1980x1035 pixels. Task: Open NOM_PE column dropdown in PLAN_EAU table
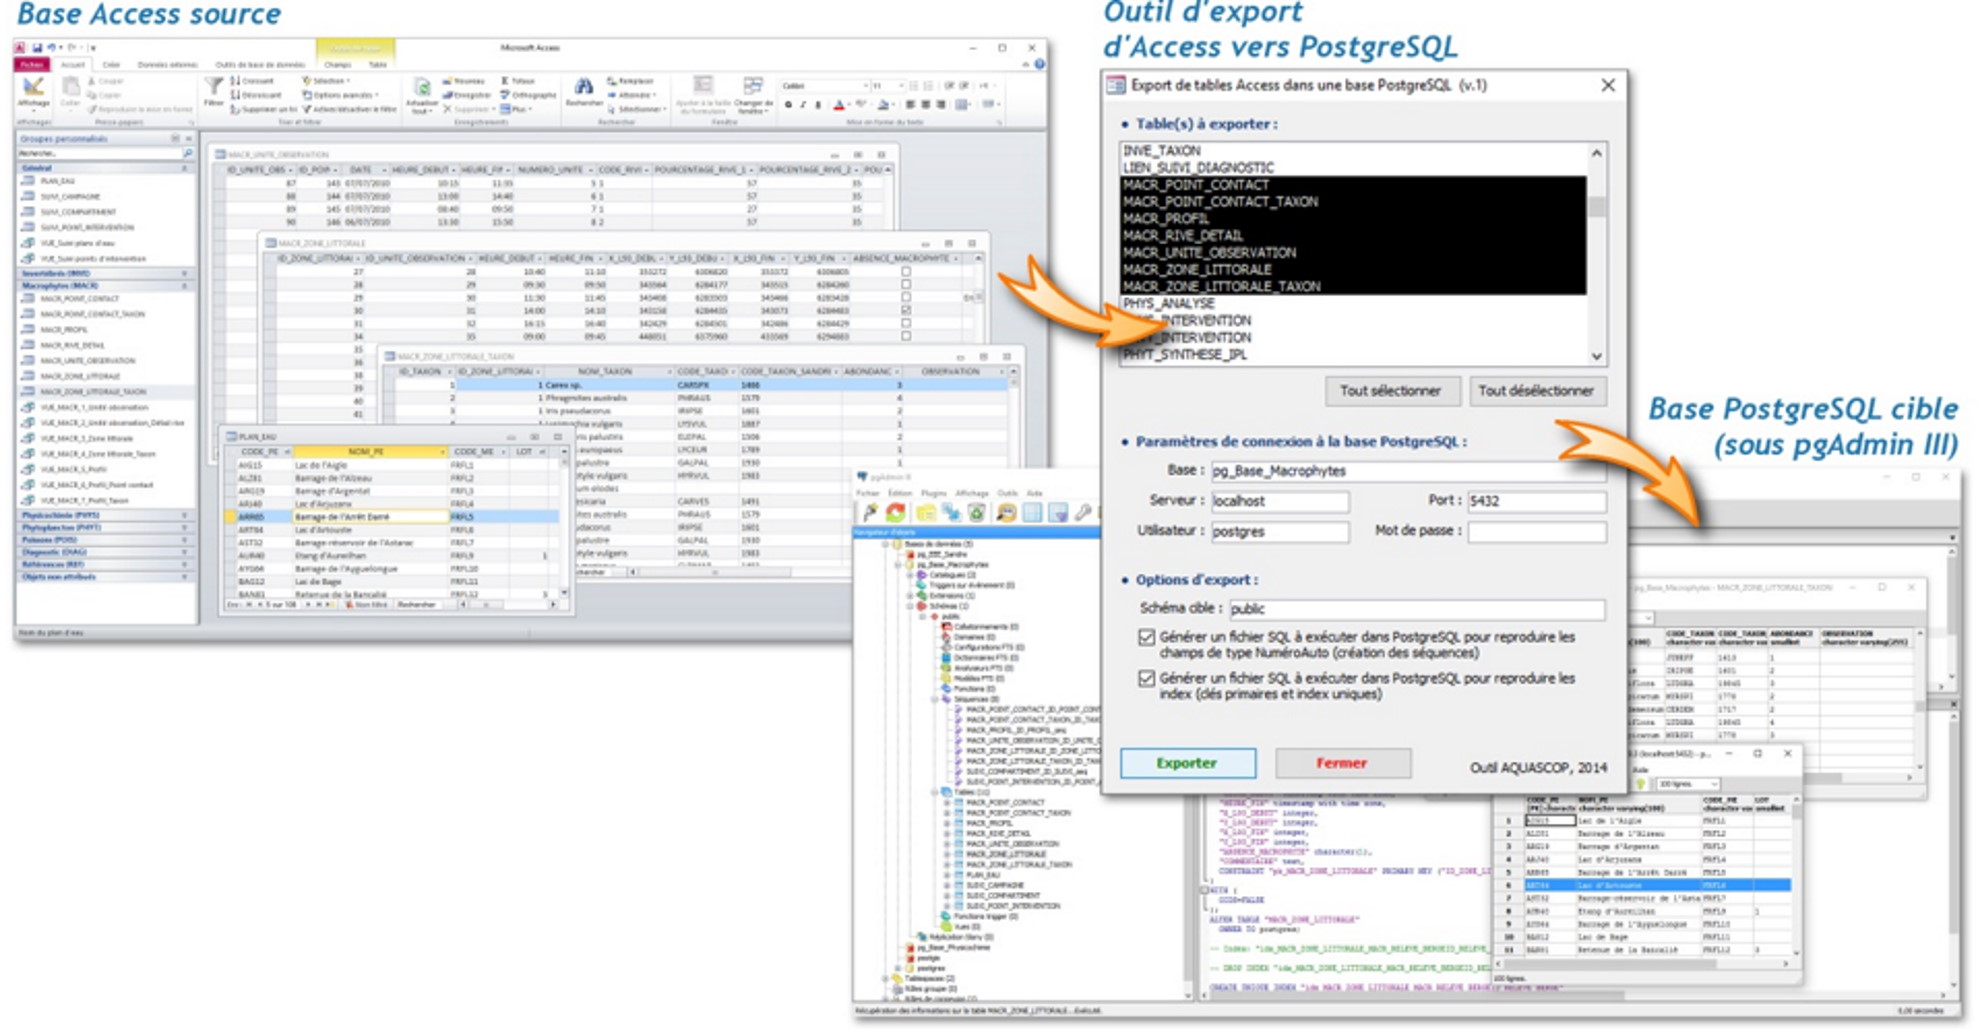[x=442, y=452]
